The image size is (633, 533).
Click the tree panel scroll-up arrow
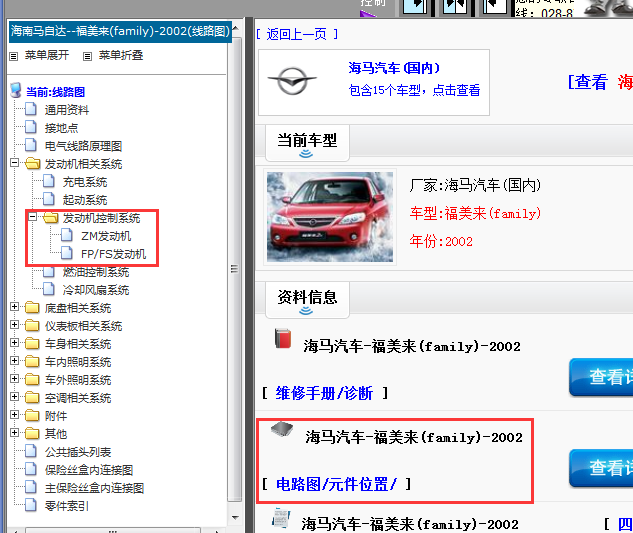coord(235,28)
